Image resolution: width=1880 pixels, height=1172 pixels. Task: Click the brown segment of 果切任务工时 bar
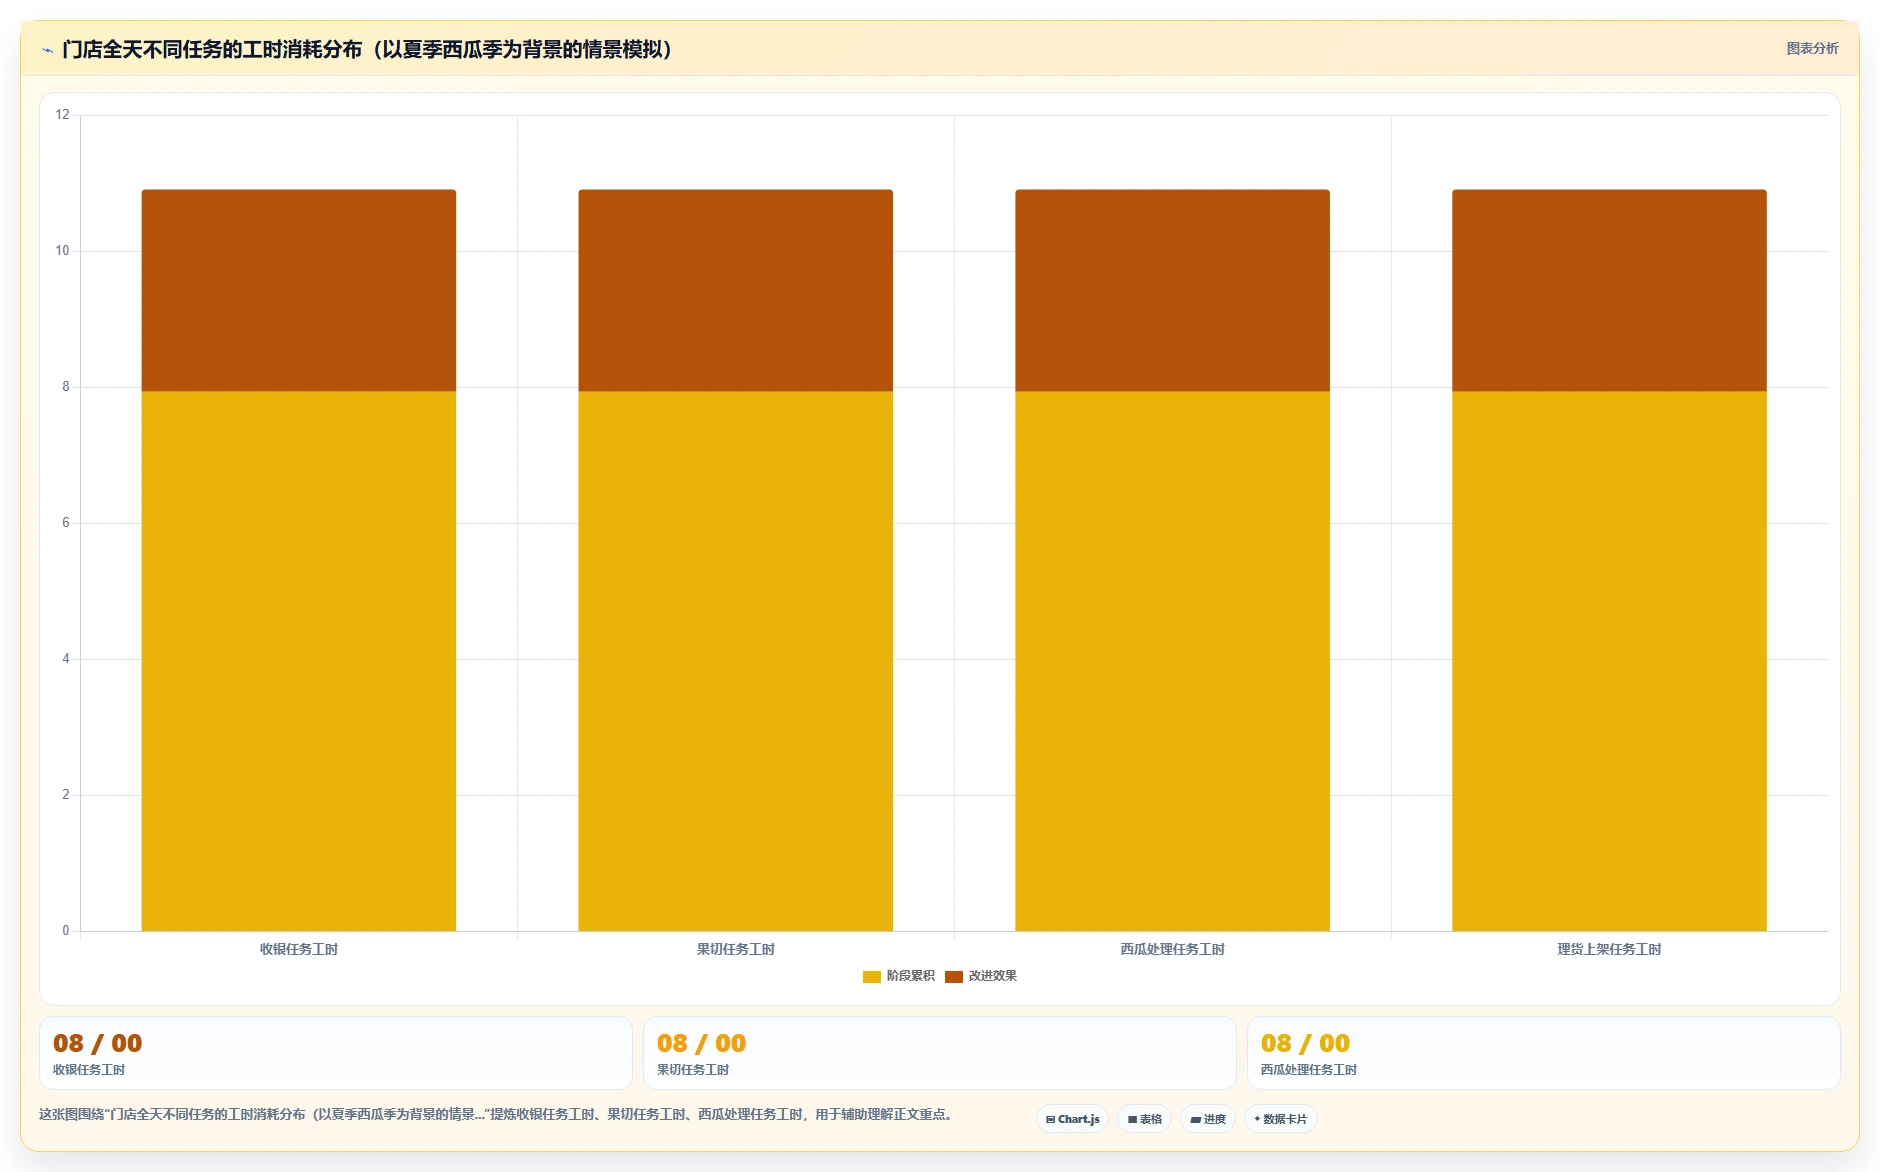736,290
